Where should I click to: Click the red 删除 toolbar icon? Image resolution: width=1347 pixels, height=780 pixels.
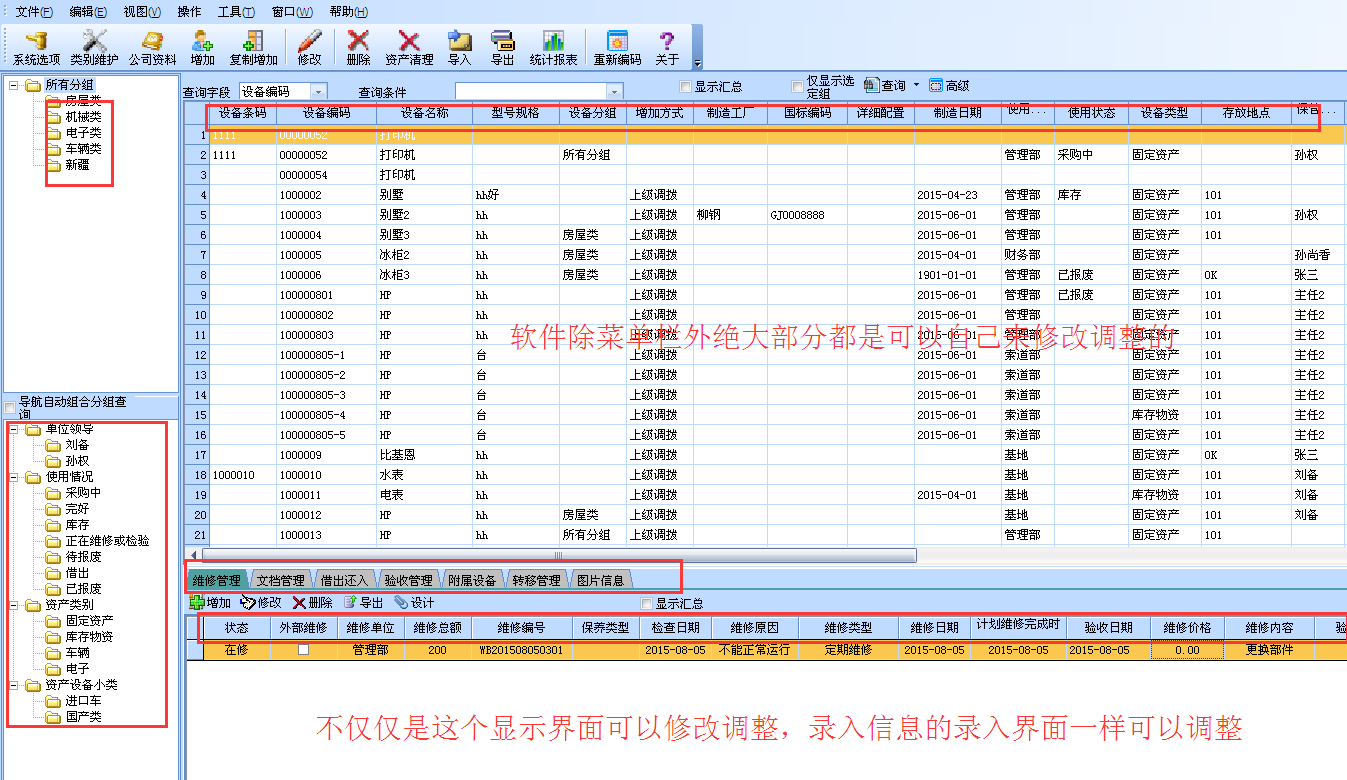[358, 47]
